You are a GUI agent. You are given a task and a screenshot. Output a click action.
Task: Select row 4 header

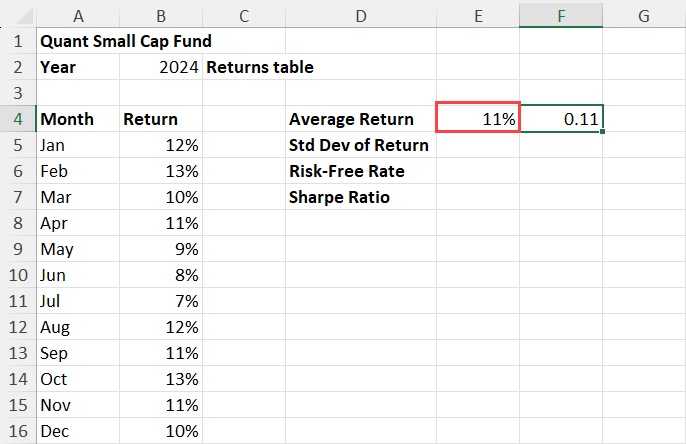18,119
